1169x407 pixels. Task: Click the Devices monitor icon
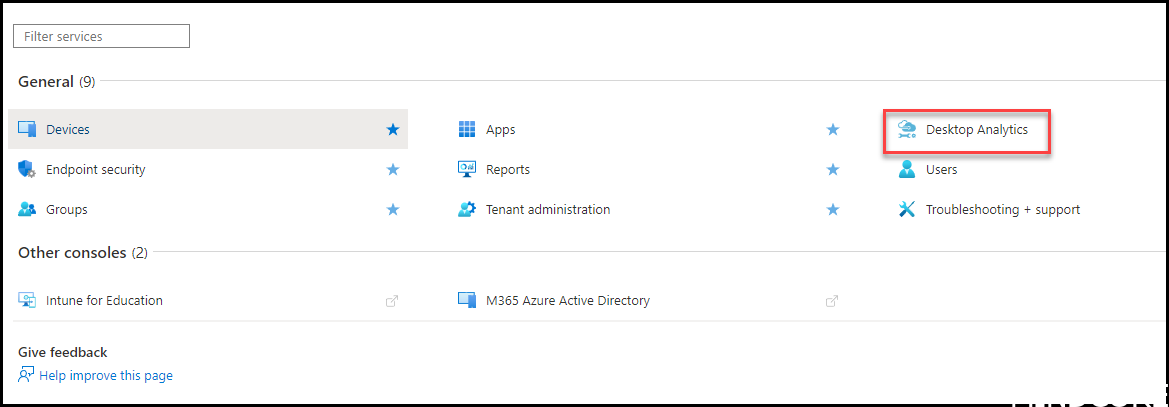[x=27, y=129]
